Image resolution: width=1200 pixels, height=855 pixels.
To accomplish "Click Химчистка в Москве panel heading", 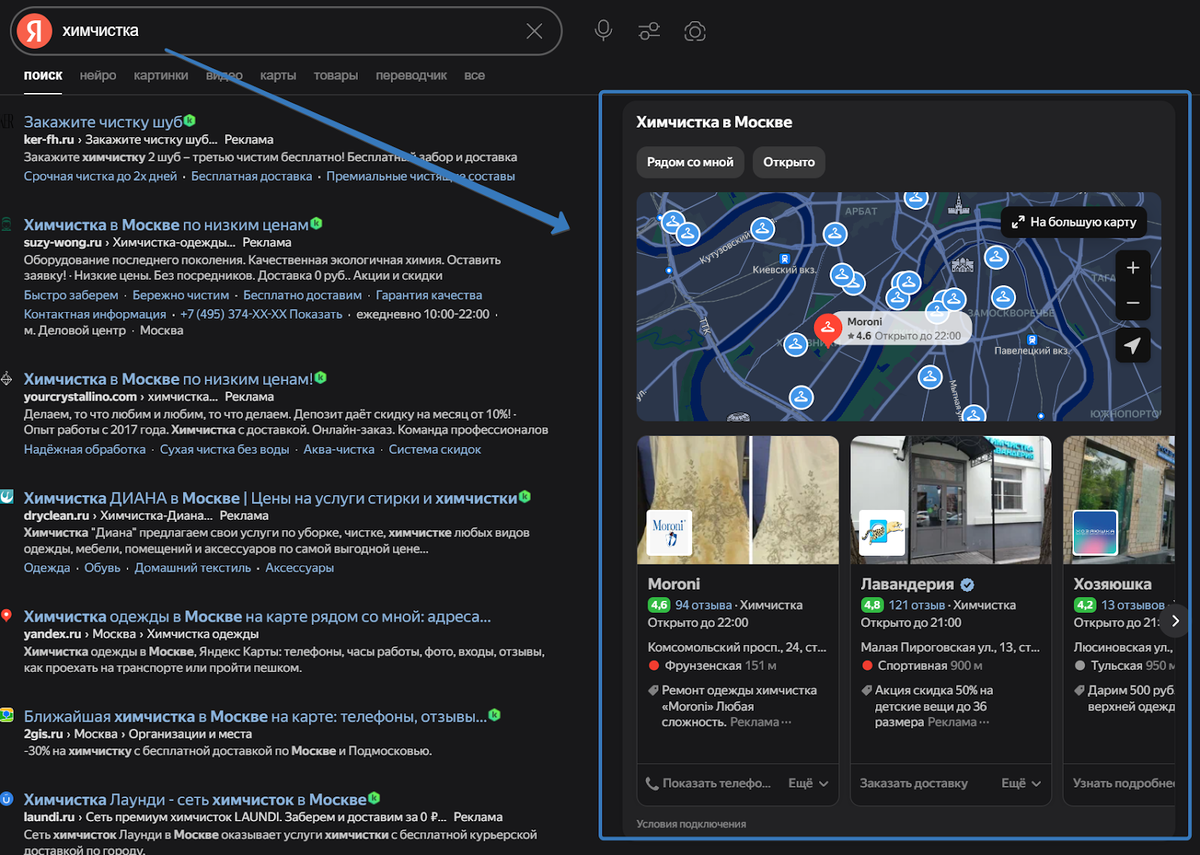I will click(714, 122).
